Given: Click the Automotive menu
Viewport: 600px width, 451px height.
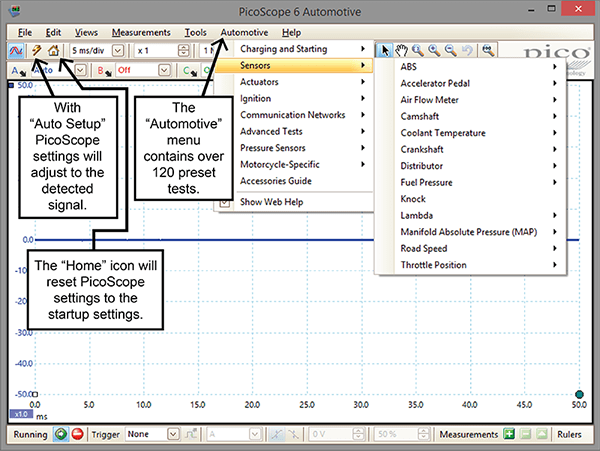Looking at the screenshot, I should [244, 33].
